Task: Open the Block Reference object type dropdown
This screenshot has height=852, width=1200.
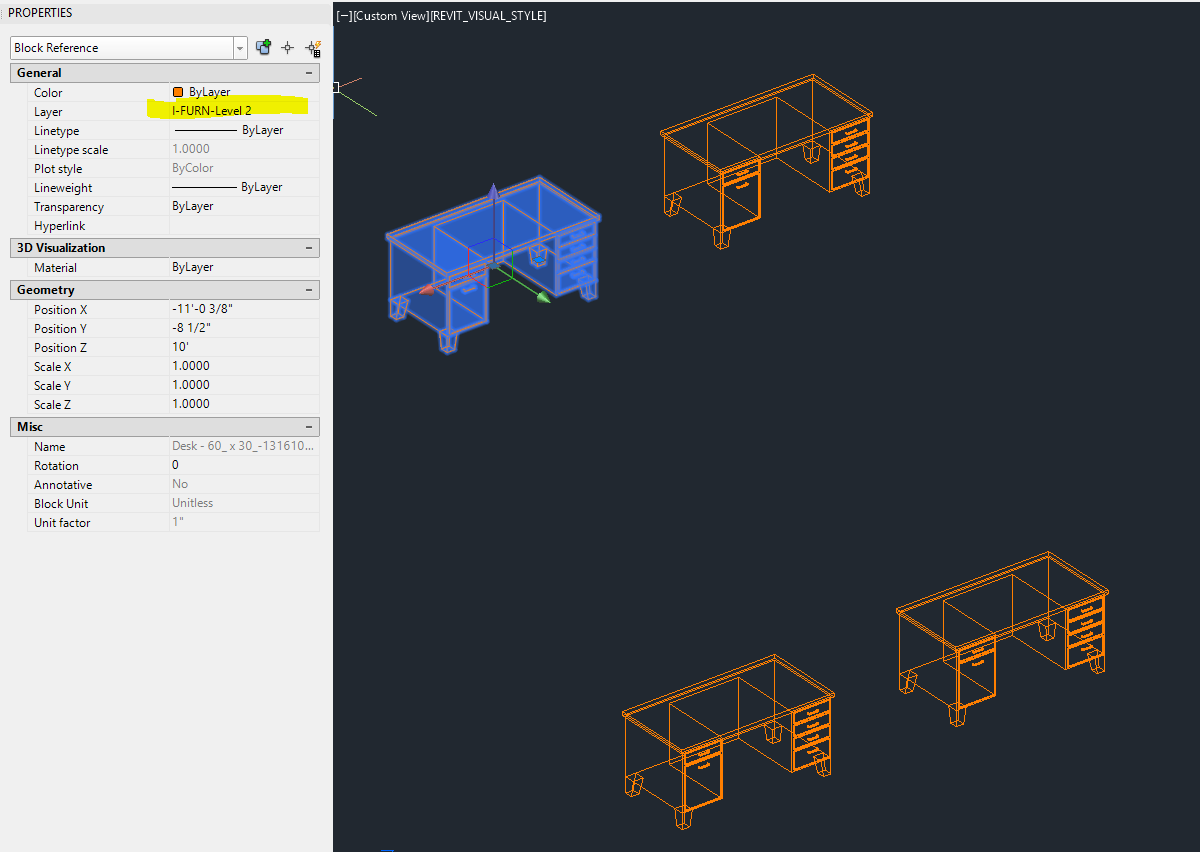Action: pos(238,47)
